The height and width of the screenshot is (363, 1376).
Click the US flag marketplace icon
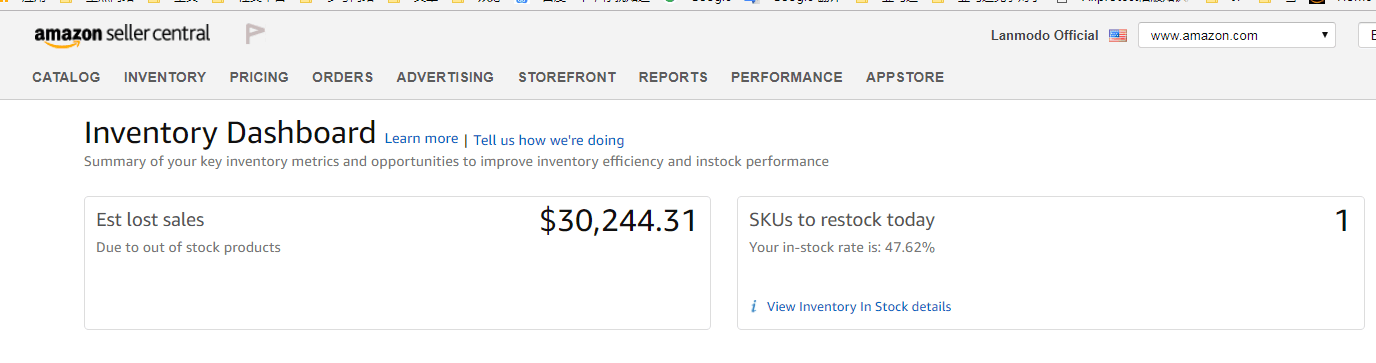click(x=1118, y=35)
